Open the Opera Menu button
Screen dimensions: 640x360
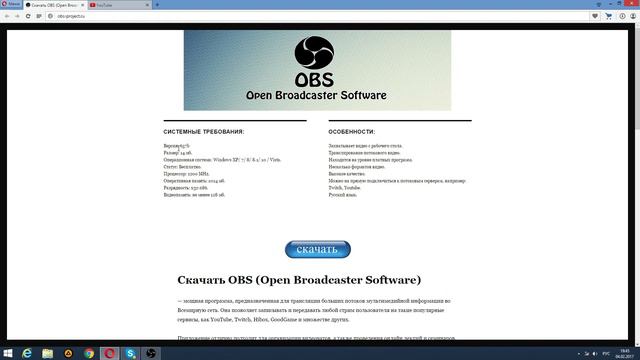[x=11, y=4]
